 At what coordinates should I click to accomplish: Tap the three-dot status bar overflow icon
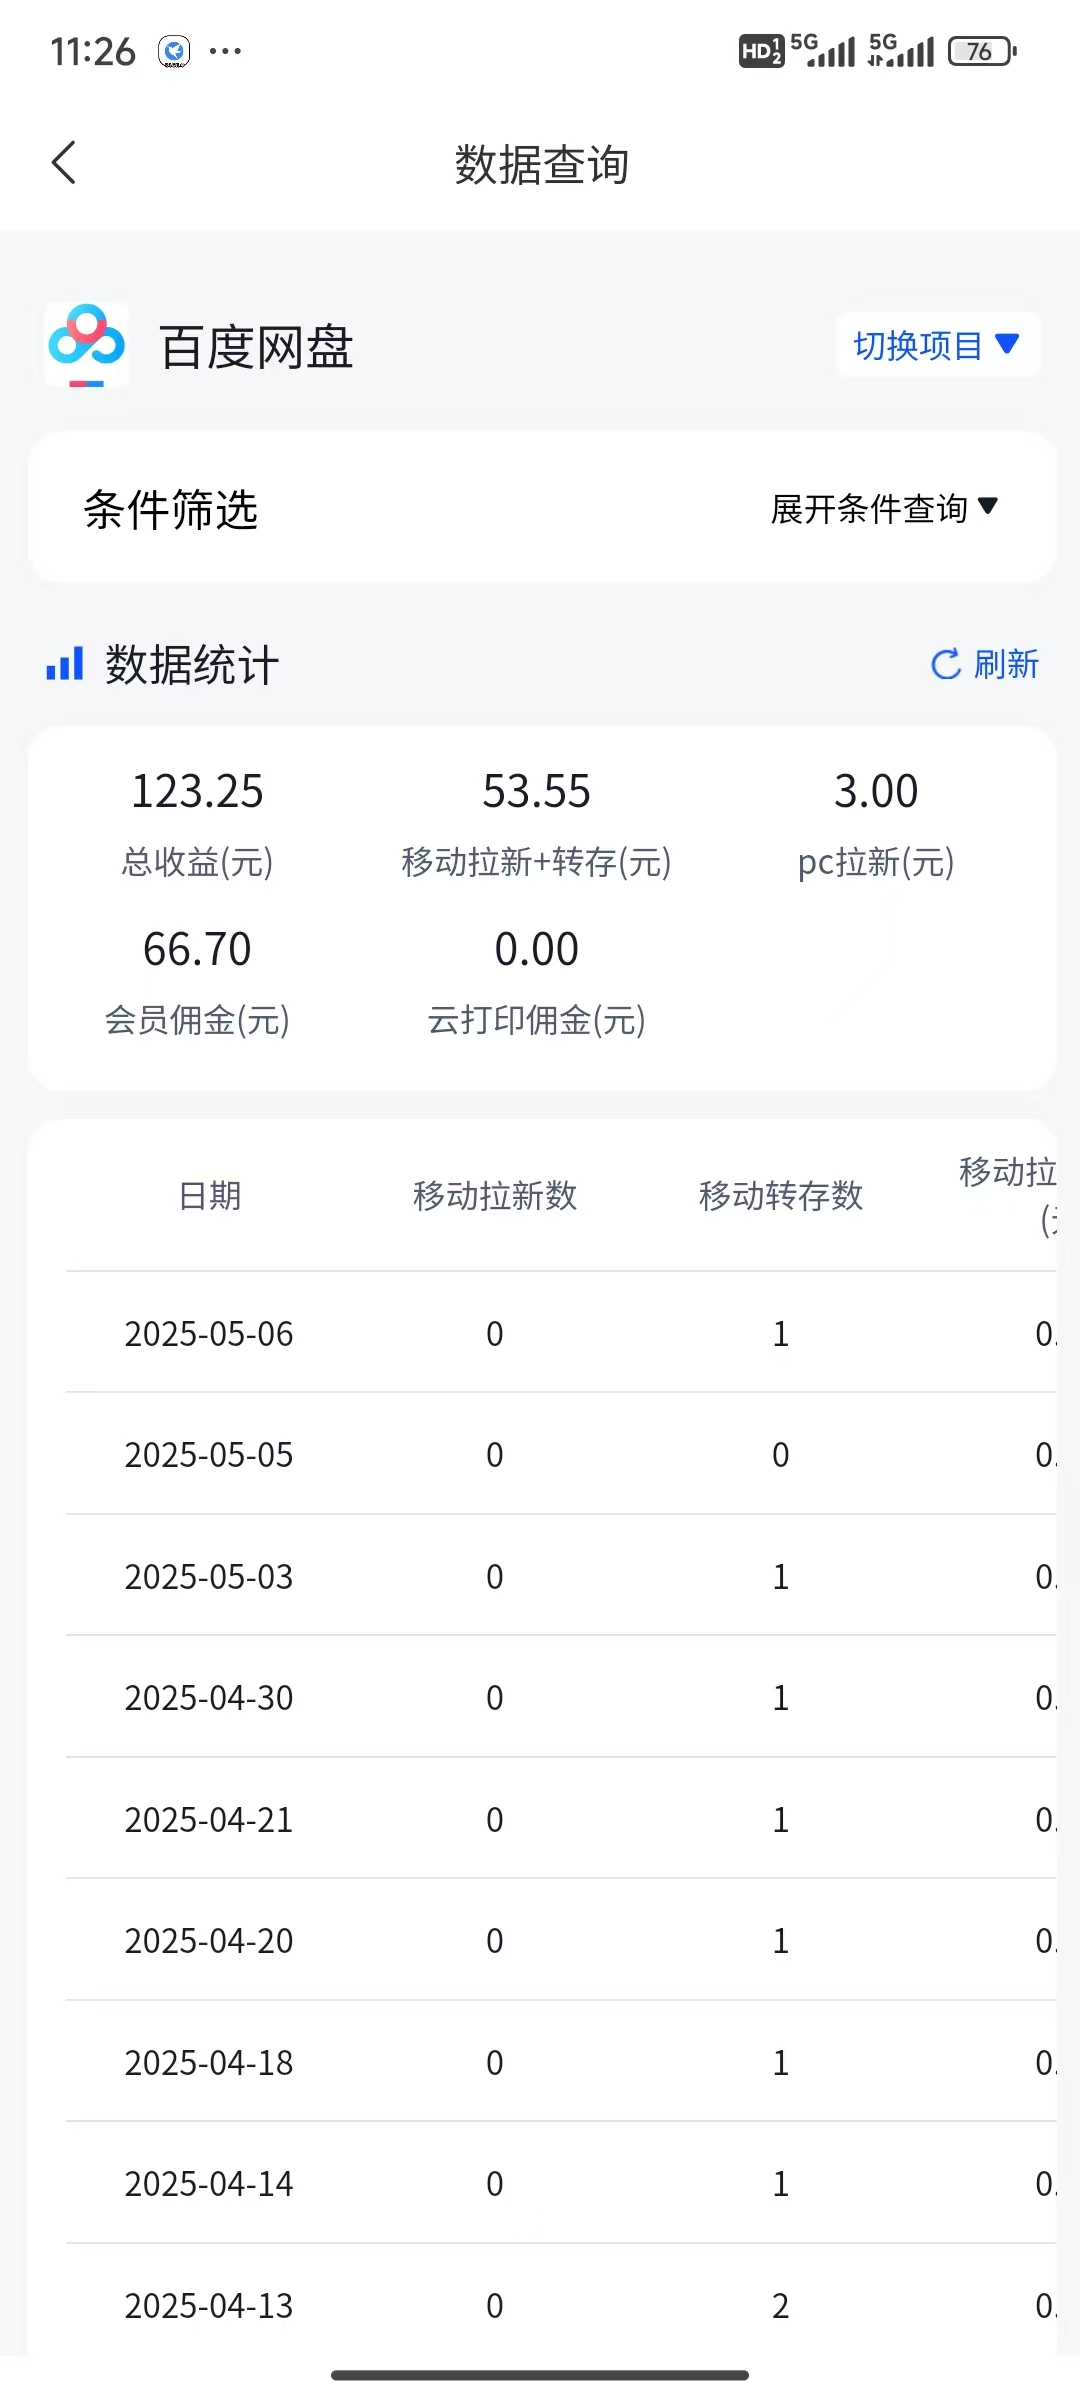pyautogui.click(x=225, y=51)
